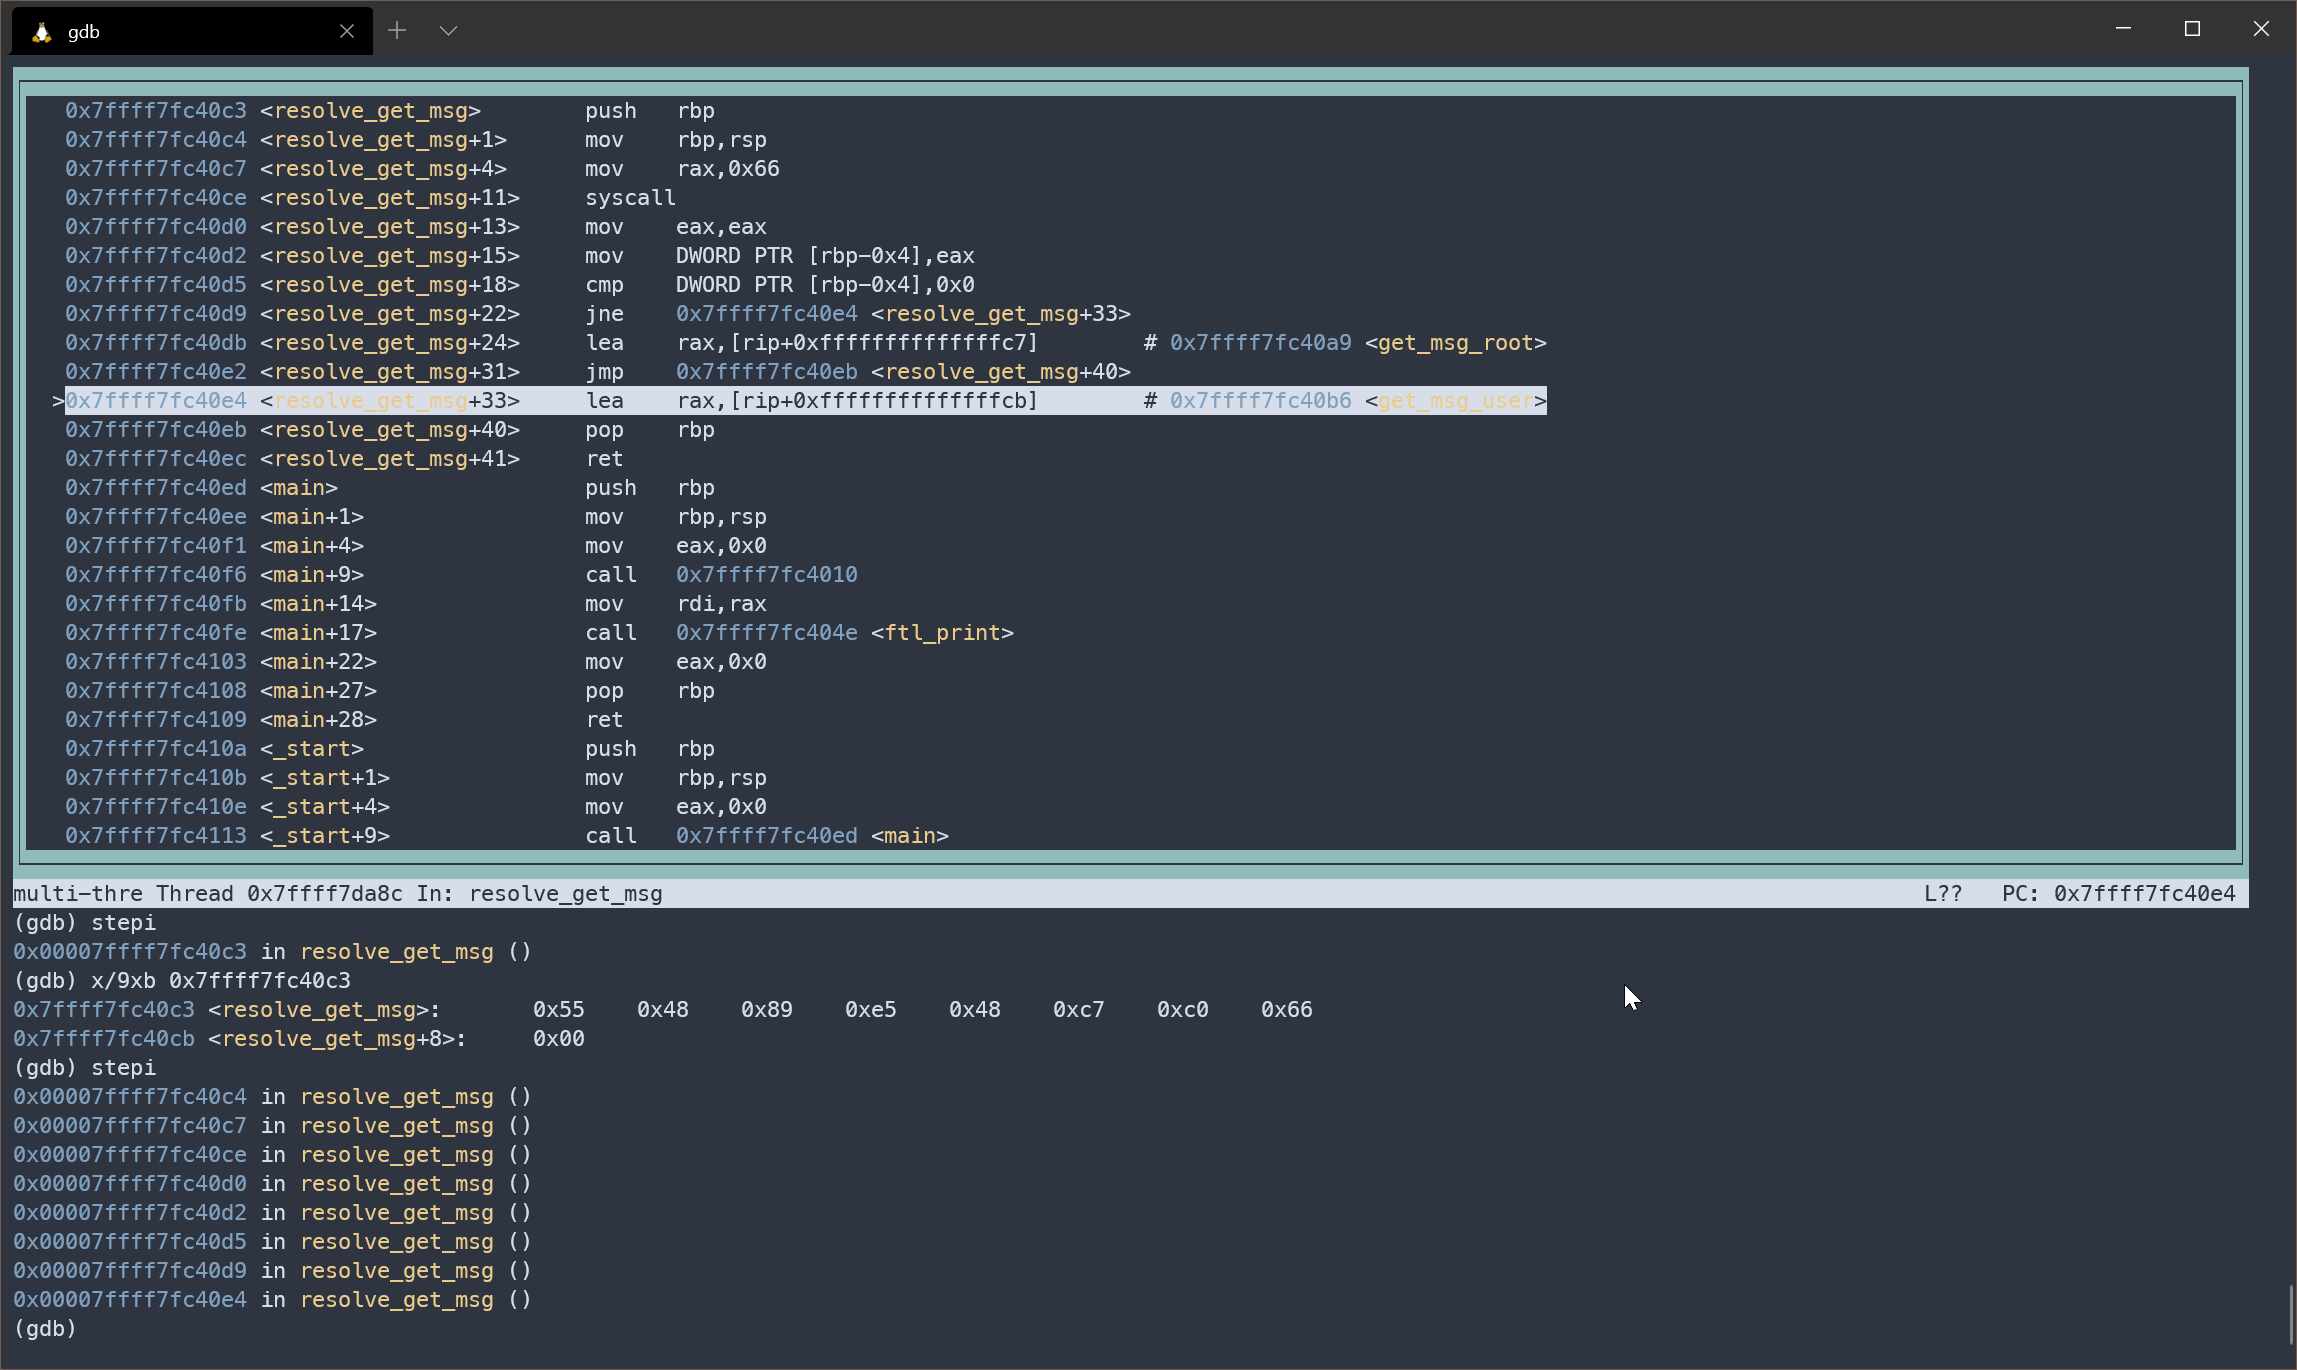Click the ftl_print call target
This screenshot has height=1370, width=2297.
[x=941, y=633]
